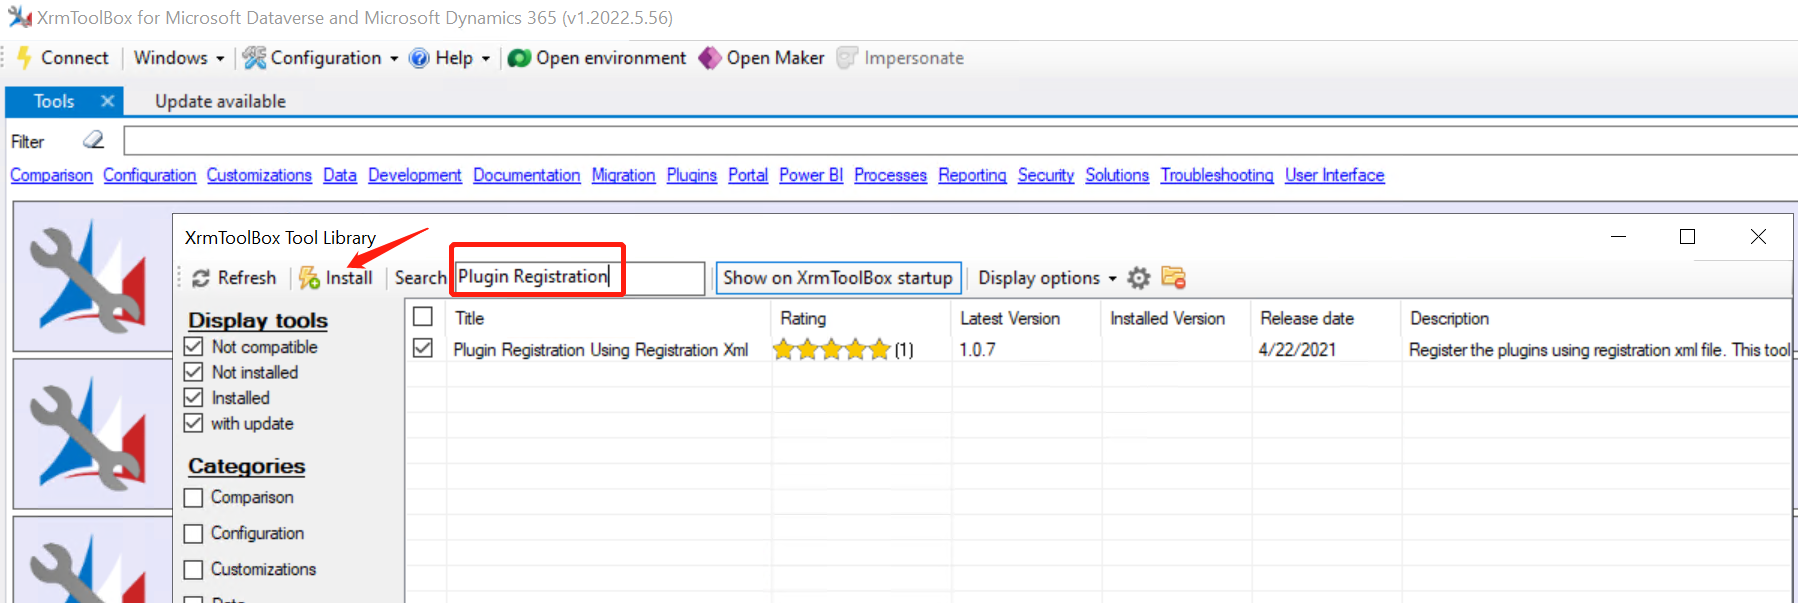Open the Documentation category link
This screenshot has height=603, width=1798.
click(526, 175)
